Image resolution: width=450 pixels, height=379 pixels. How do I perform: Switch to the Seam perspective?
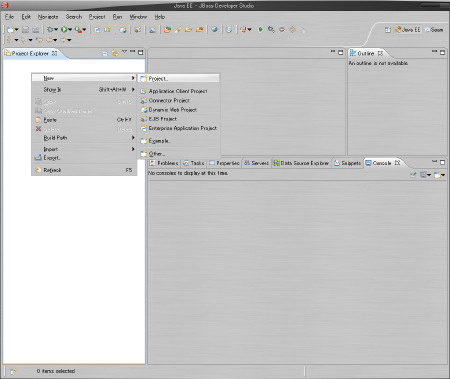click(434, 30)
